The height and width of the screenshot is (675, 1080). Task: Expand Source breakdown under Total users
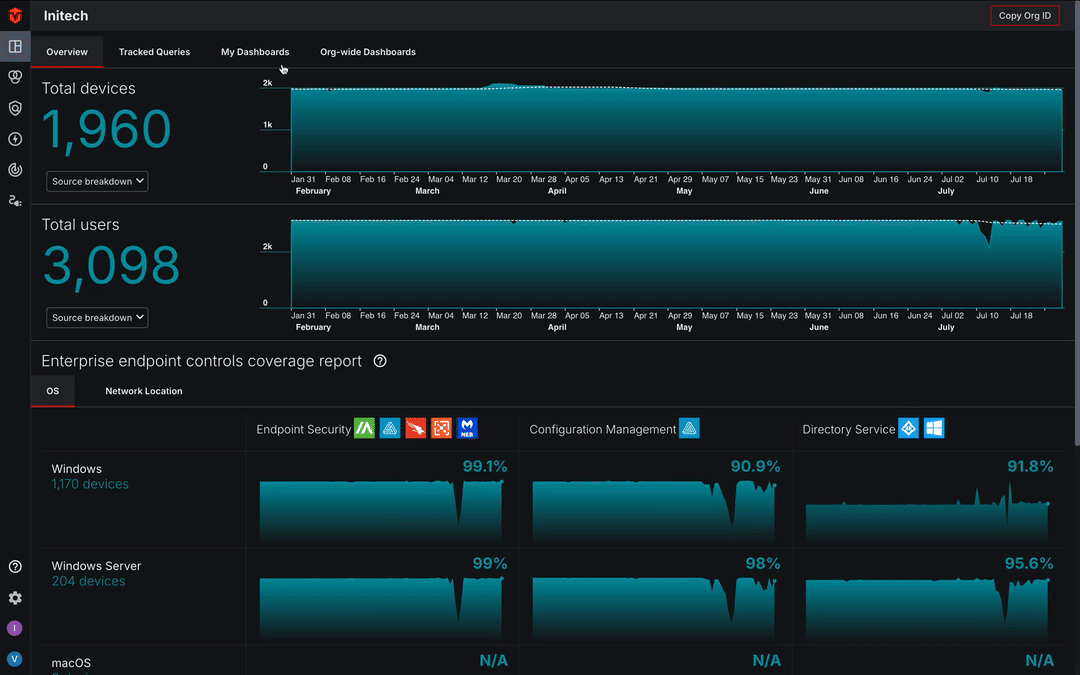tap(97, 318)
